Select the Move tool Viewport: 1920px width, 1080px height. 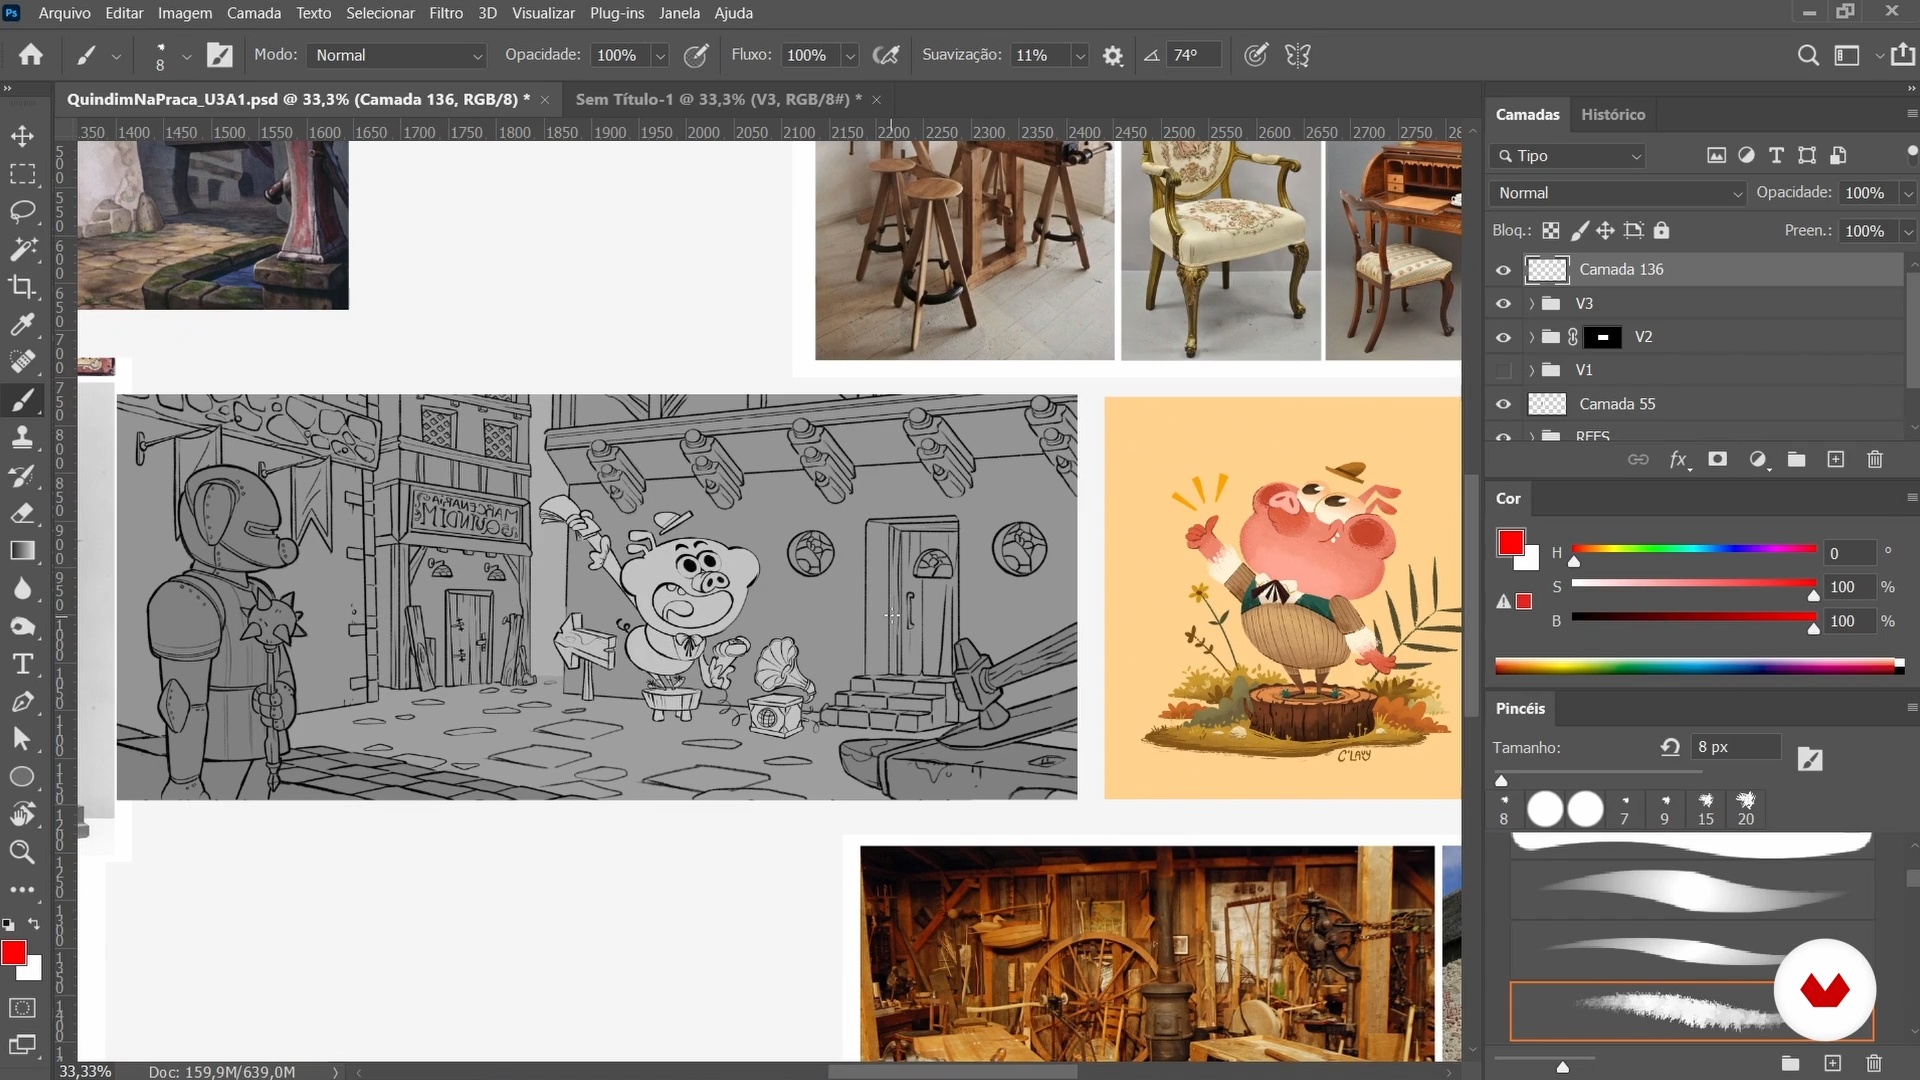click(22, 136)
